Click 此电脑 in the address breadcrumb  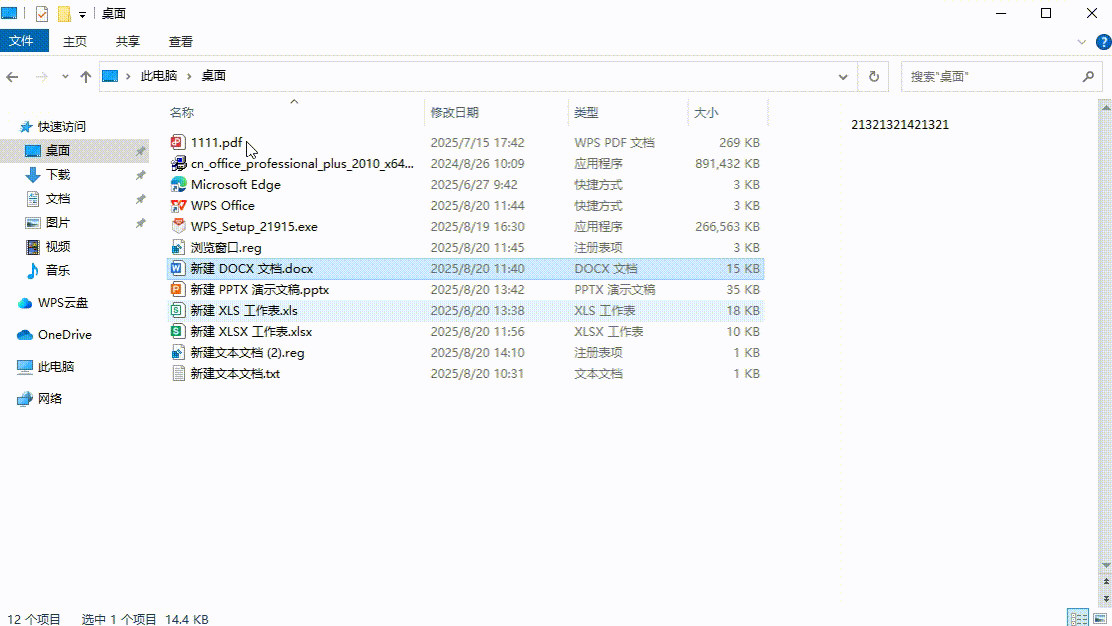[x=159, y=76]
